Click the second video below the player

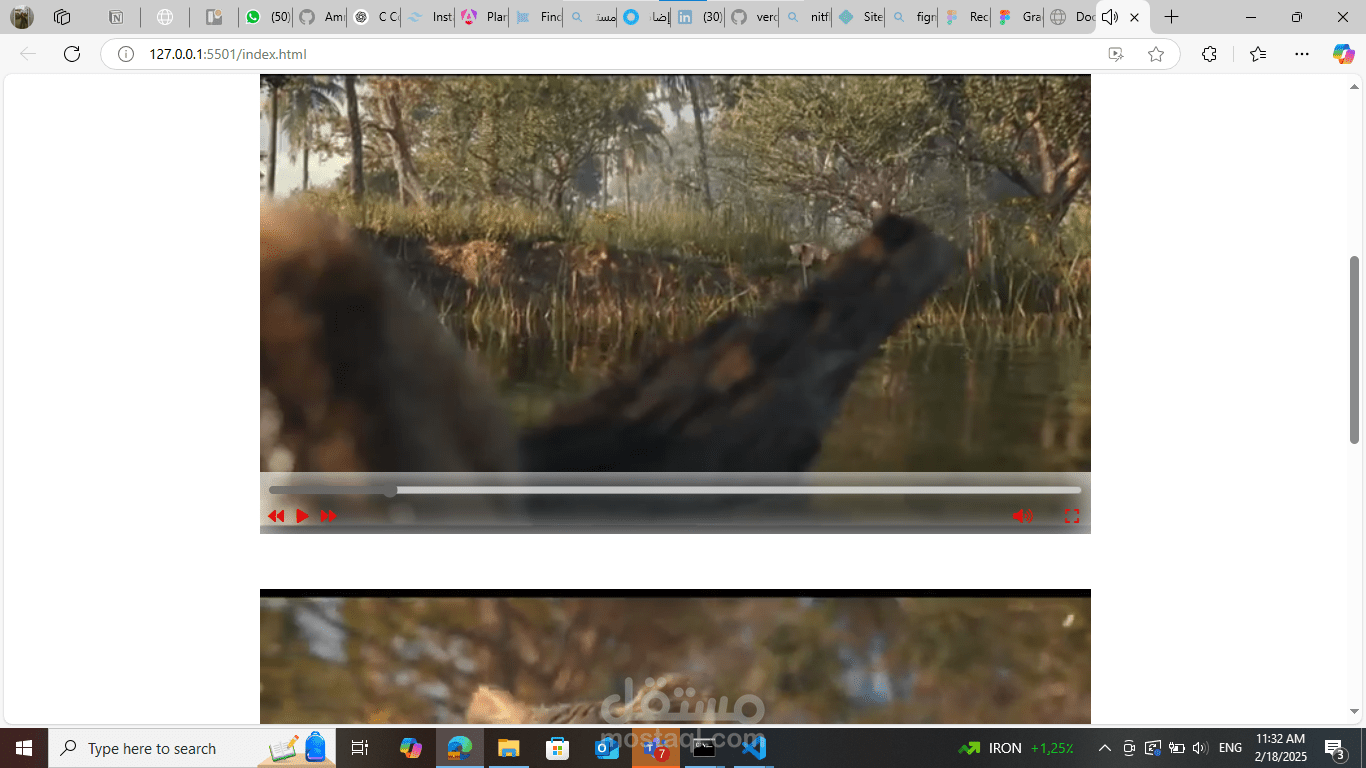tap(675, 656)
